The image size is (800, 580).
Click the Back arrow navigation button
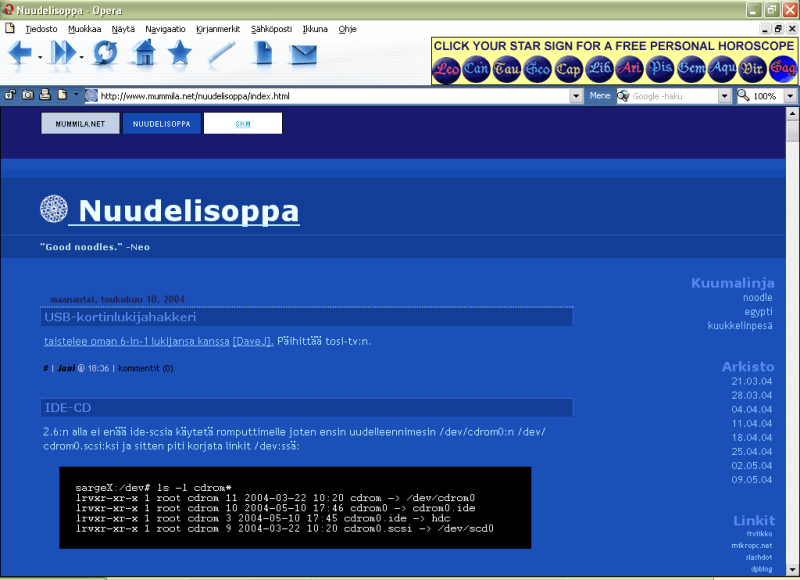pos(19,56)
